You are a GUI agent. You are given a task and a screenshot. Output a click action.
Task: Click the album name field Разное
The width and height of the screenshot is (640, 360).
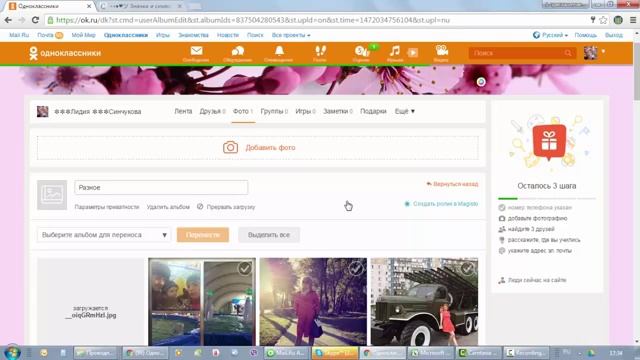click(x=161, y=187)
